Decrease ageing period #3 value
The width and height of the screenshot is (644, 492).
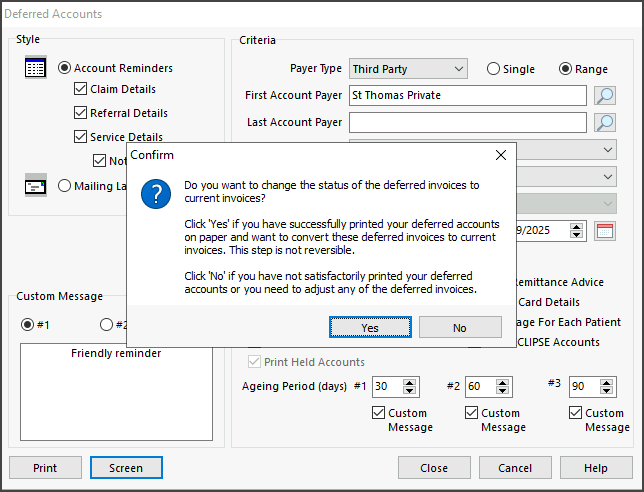(x=606, y=391)
